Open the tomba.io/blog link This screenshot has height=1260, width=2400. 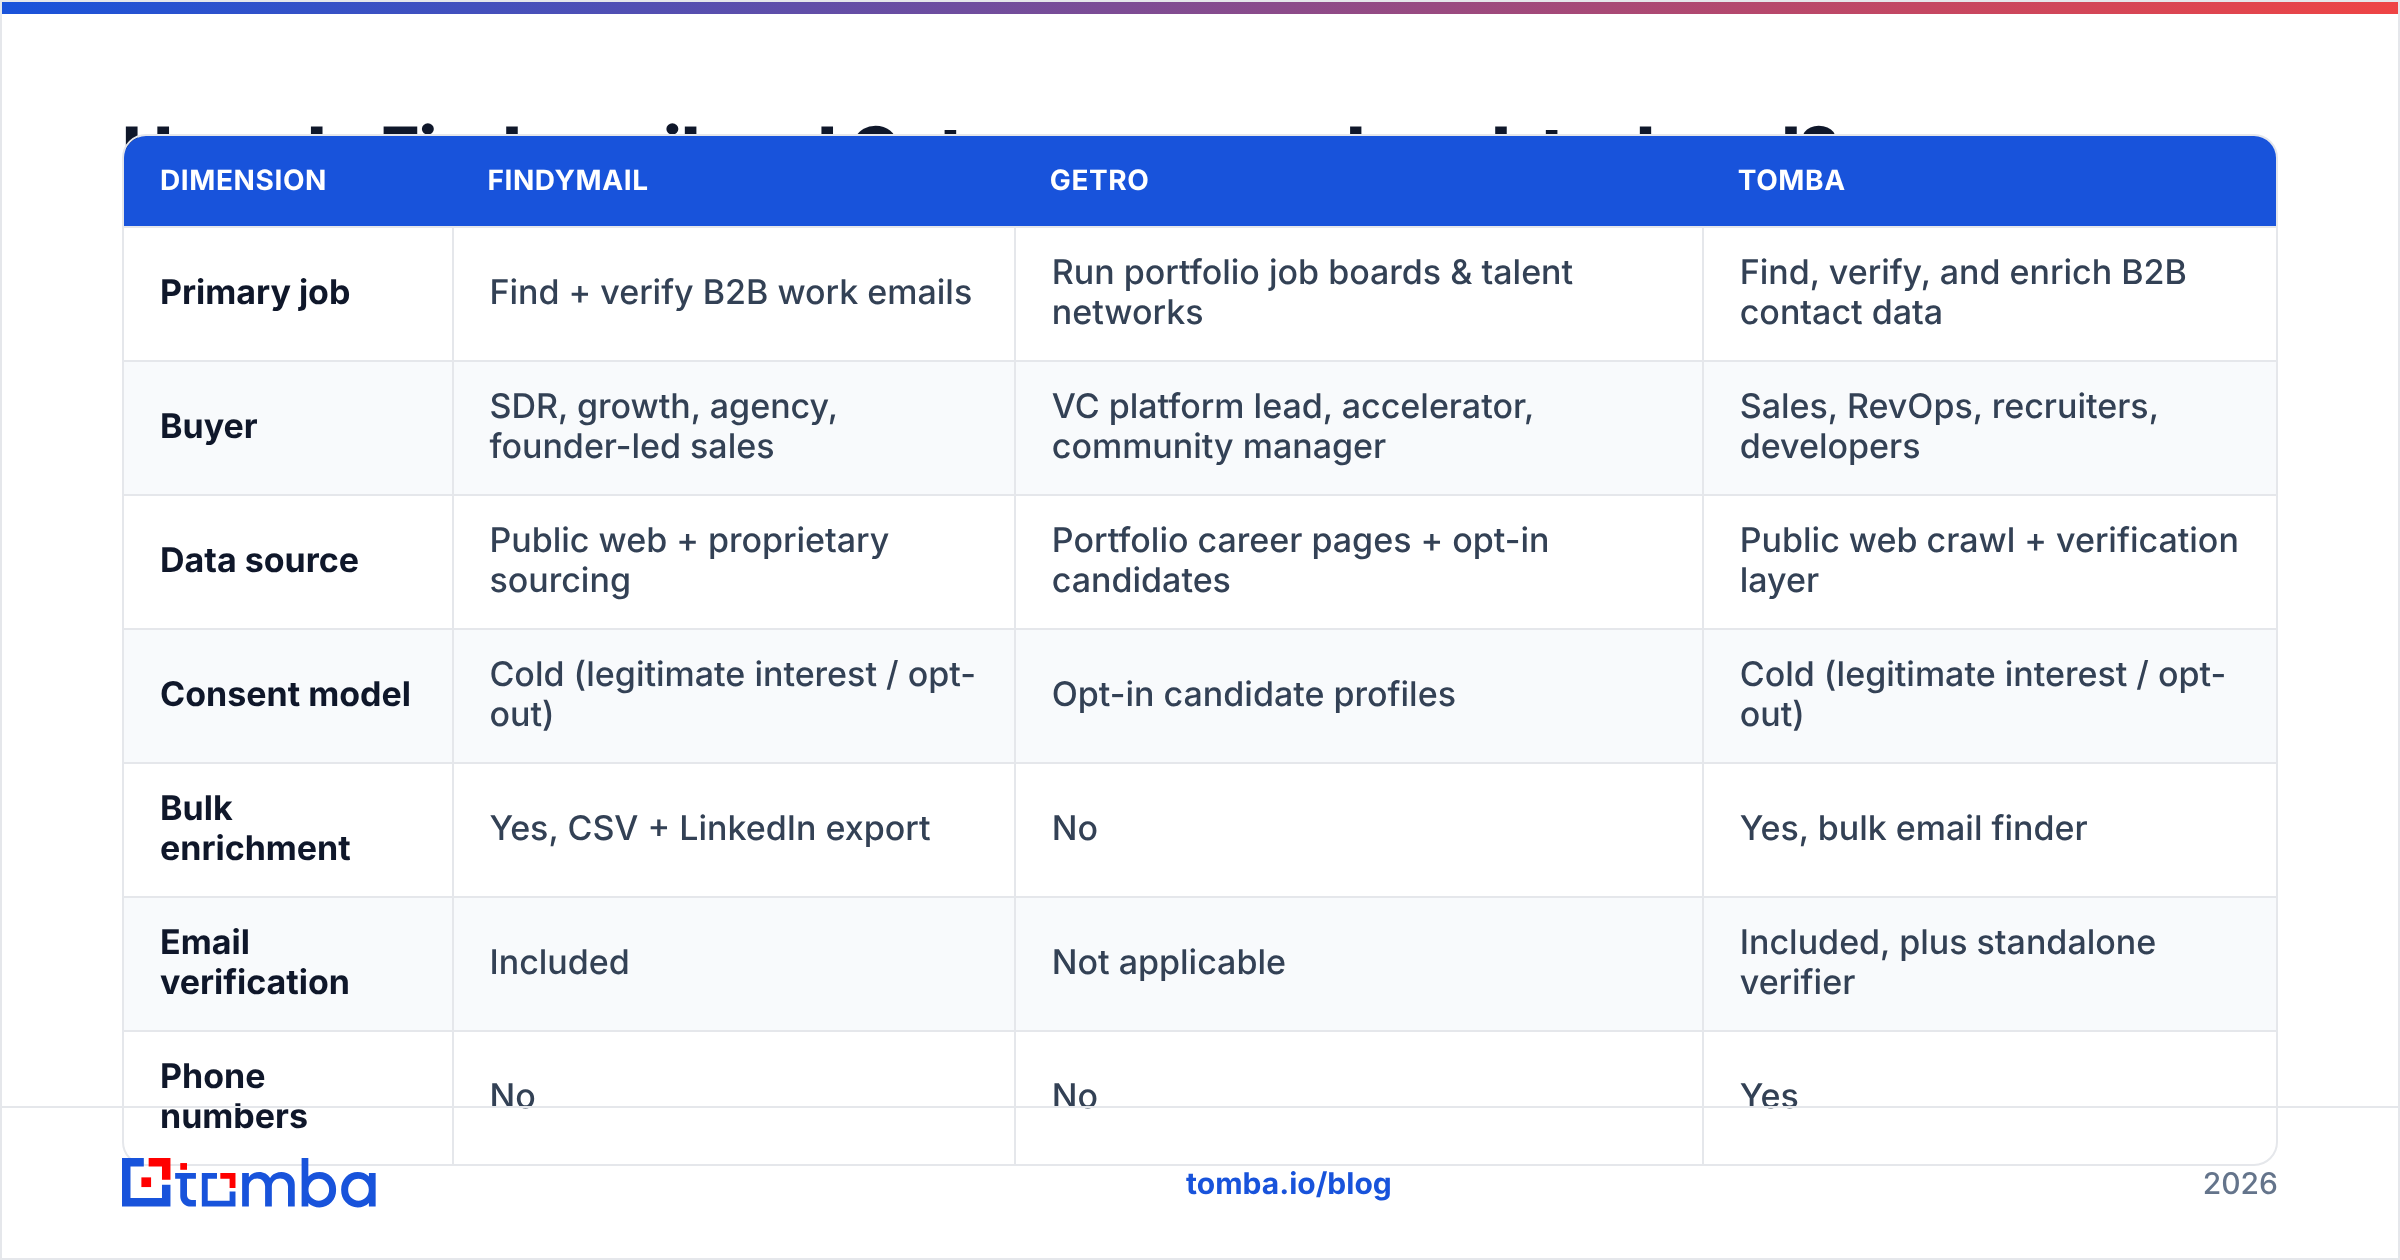click(x=1288, y=1184)
